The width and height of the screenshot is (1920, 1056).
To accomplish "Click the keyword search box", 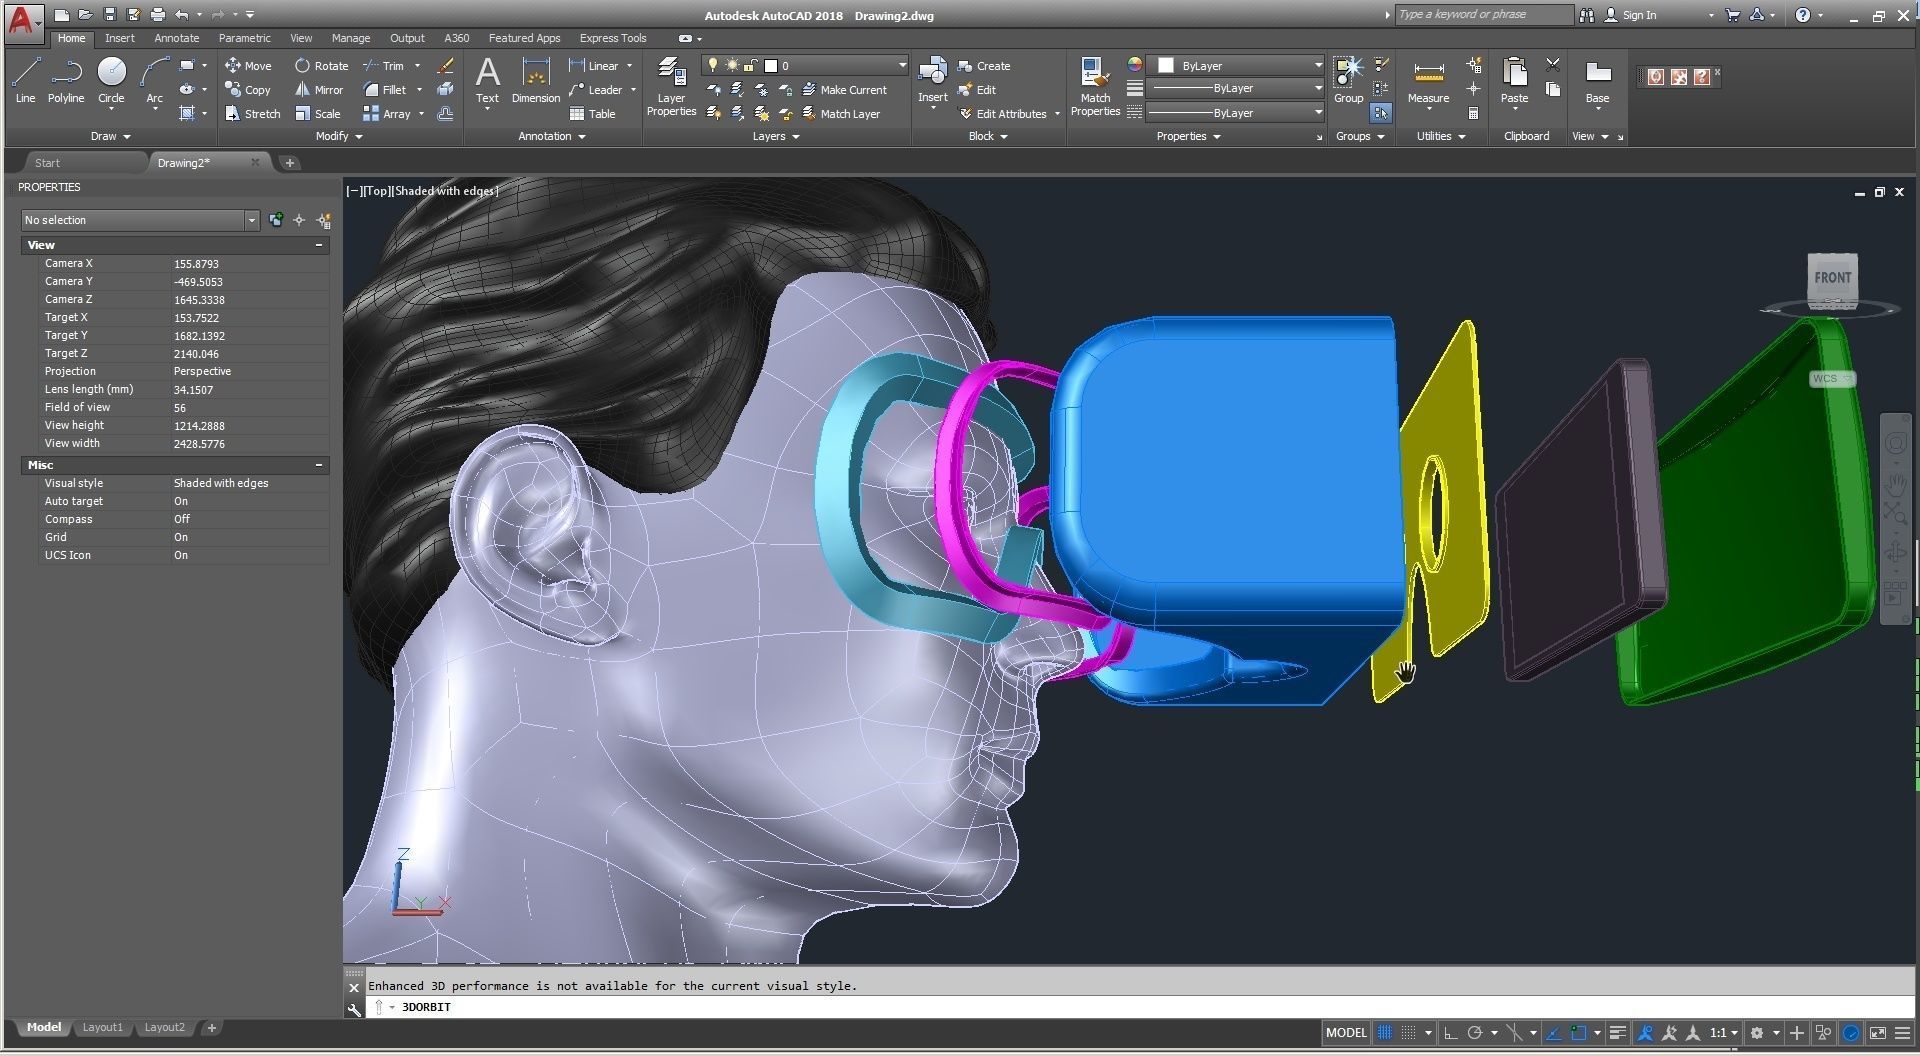I will tap(1483, 15).
